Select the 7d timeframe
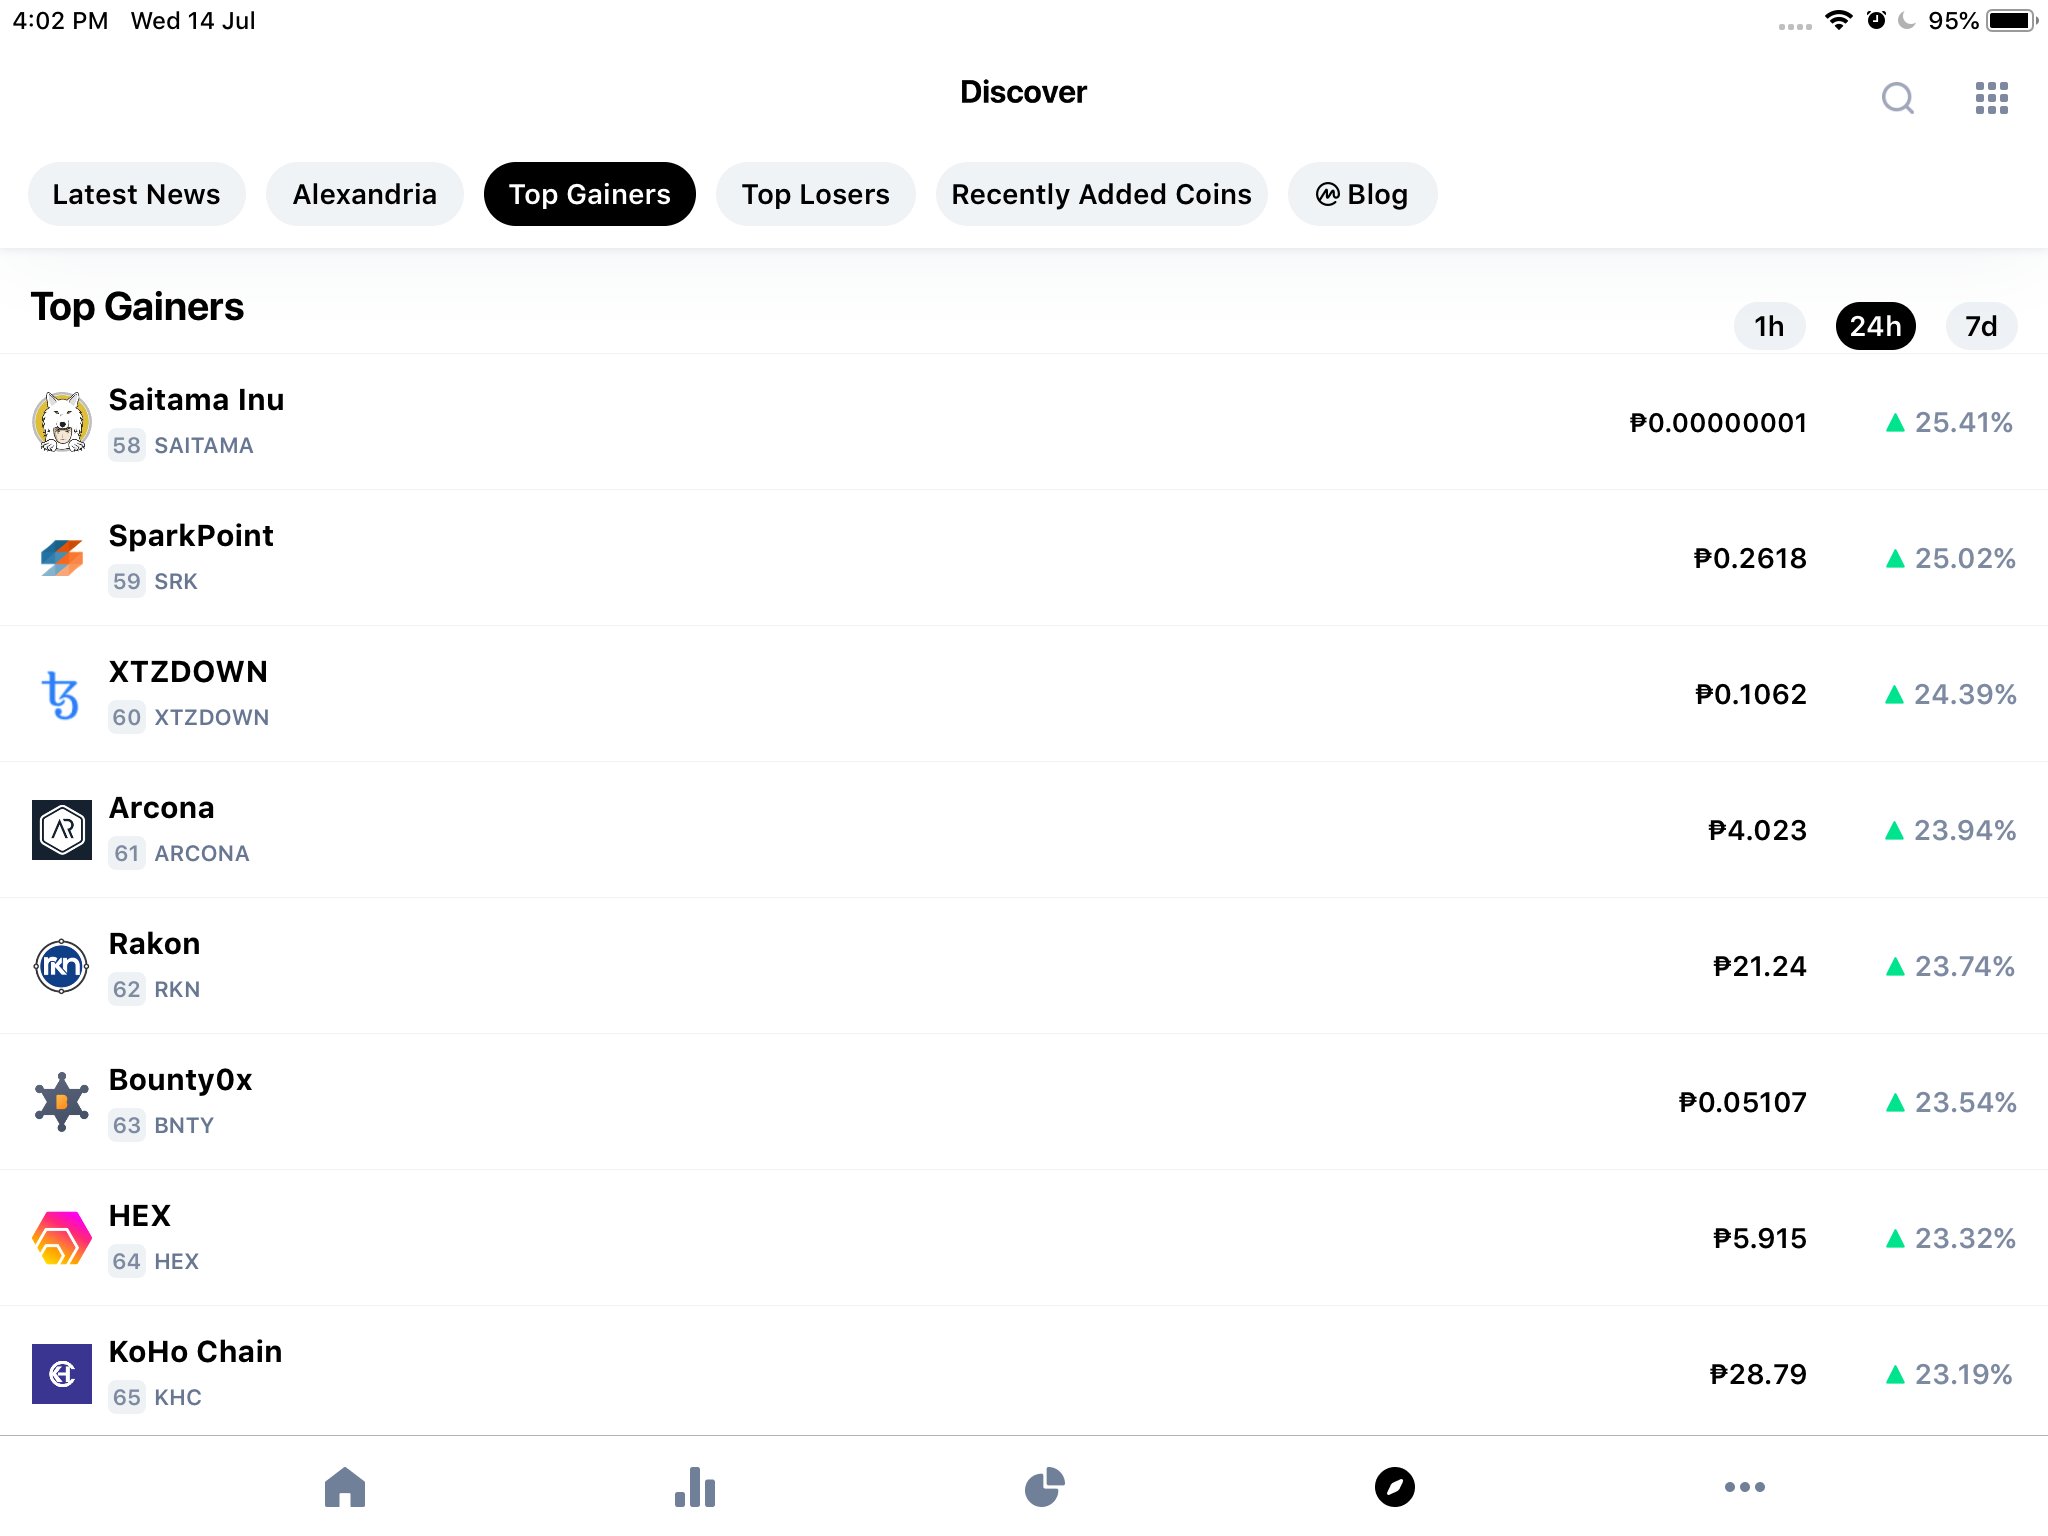The image size is (2048, 1536). [1981, 326]
